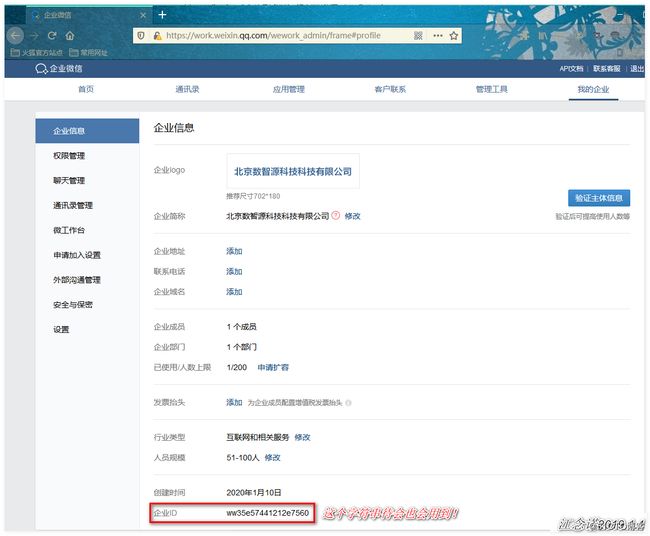The height and width of the screenshot is (536, 650).
Task: Switch to 管理工具 tab
Action: click(x=492, y=89)
